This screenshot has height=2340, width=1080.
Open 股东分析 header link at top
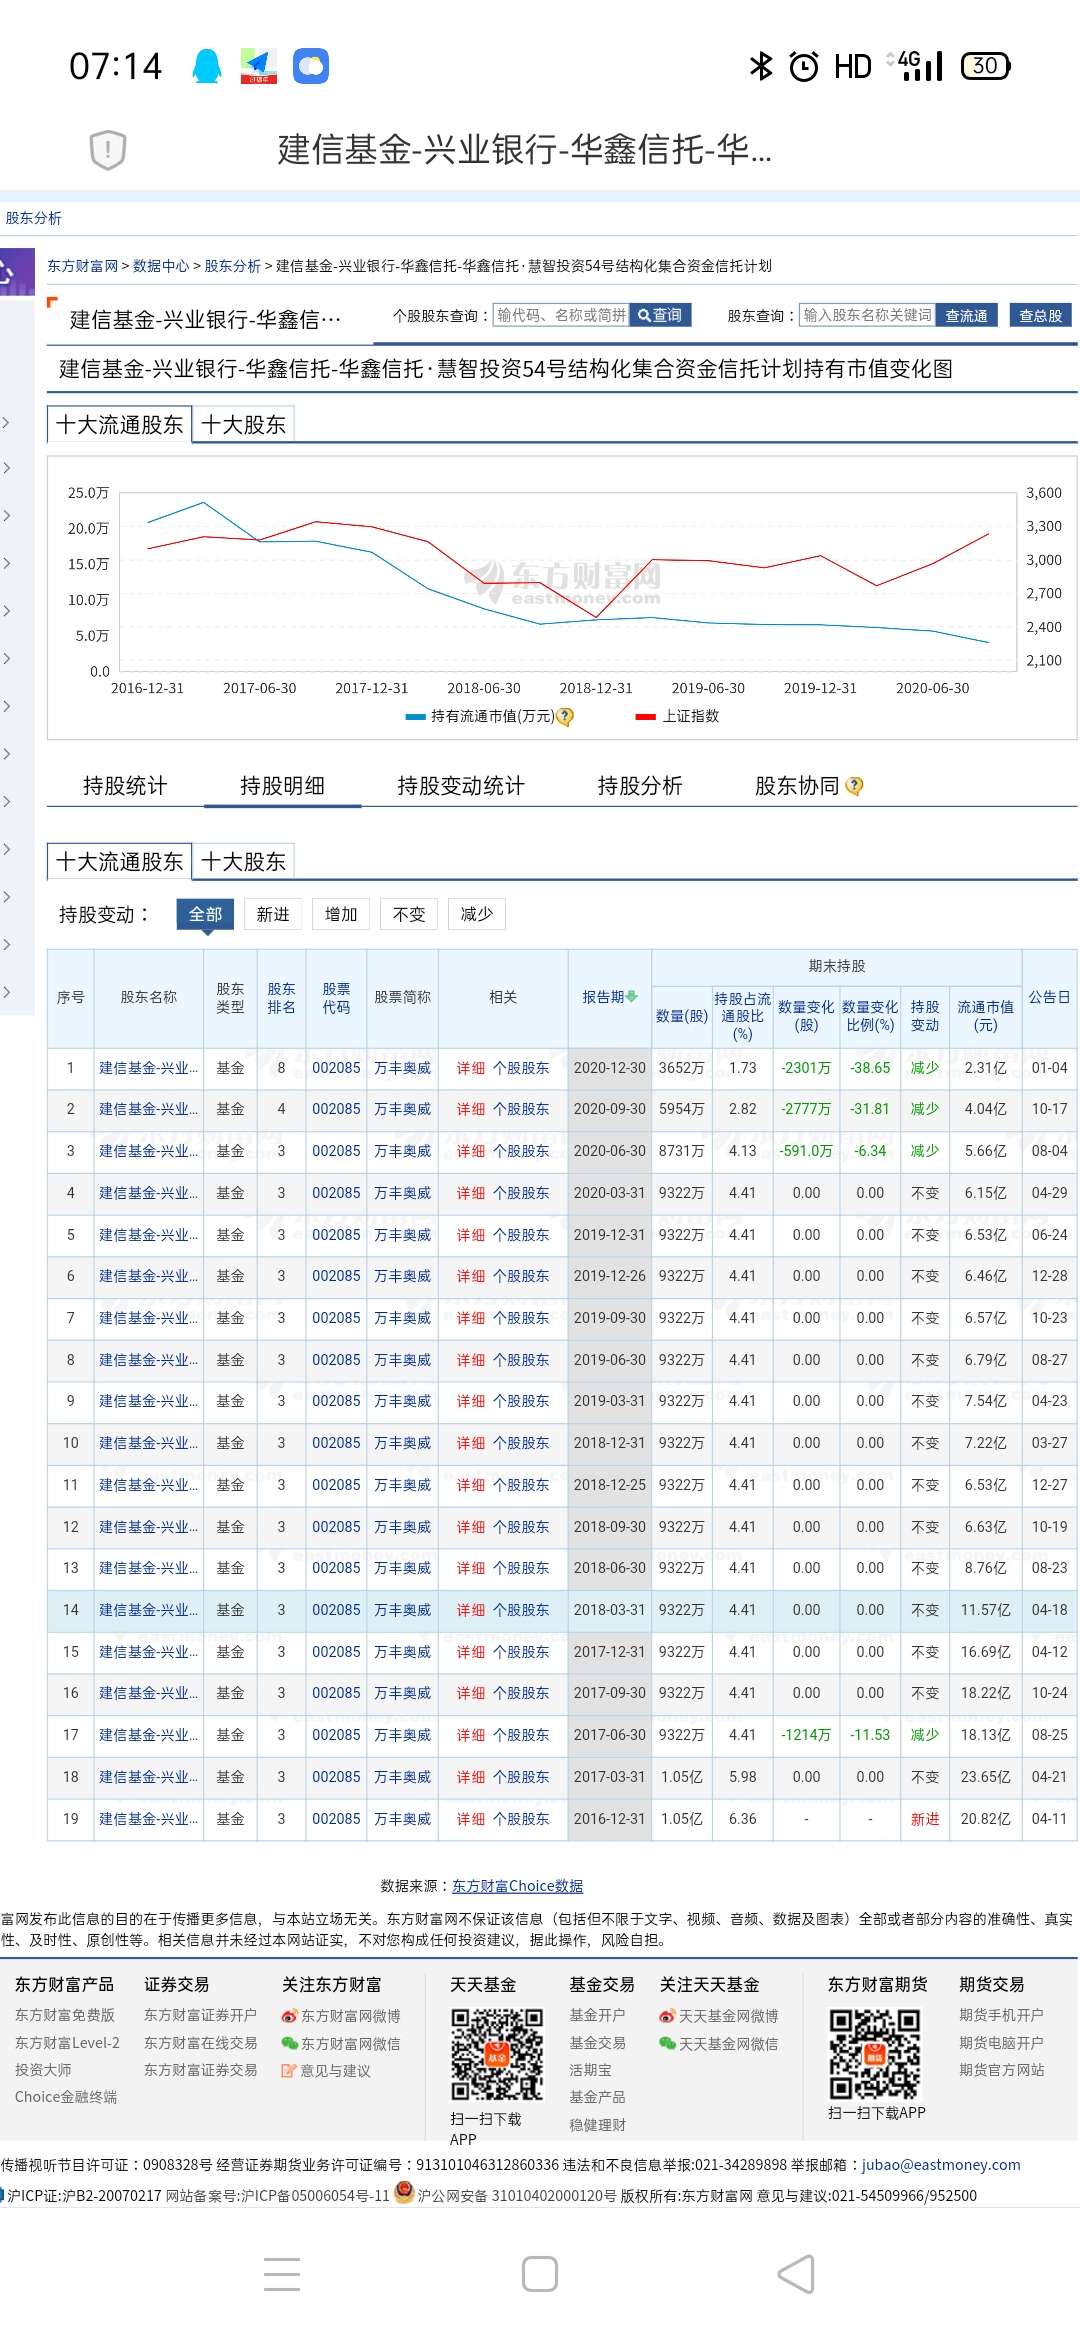(x=34, y=218)
